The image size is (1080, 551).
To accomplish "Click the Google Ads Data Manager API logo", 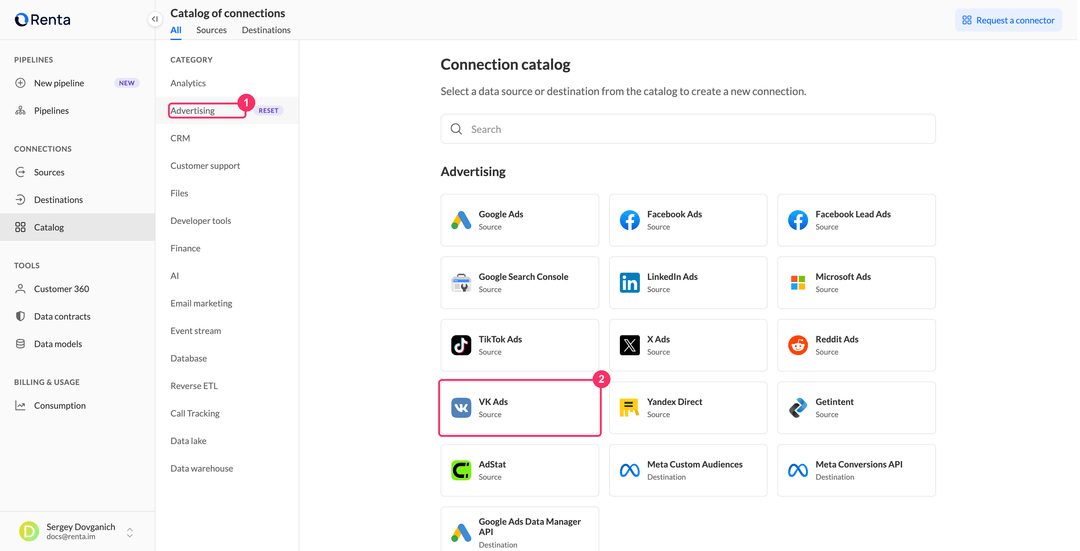I will pyautogui.click(x=461, y=532).
